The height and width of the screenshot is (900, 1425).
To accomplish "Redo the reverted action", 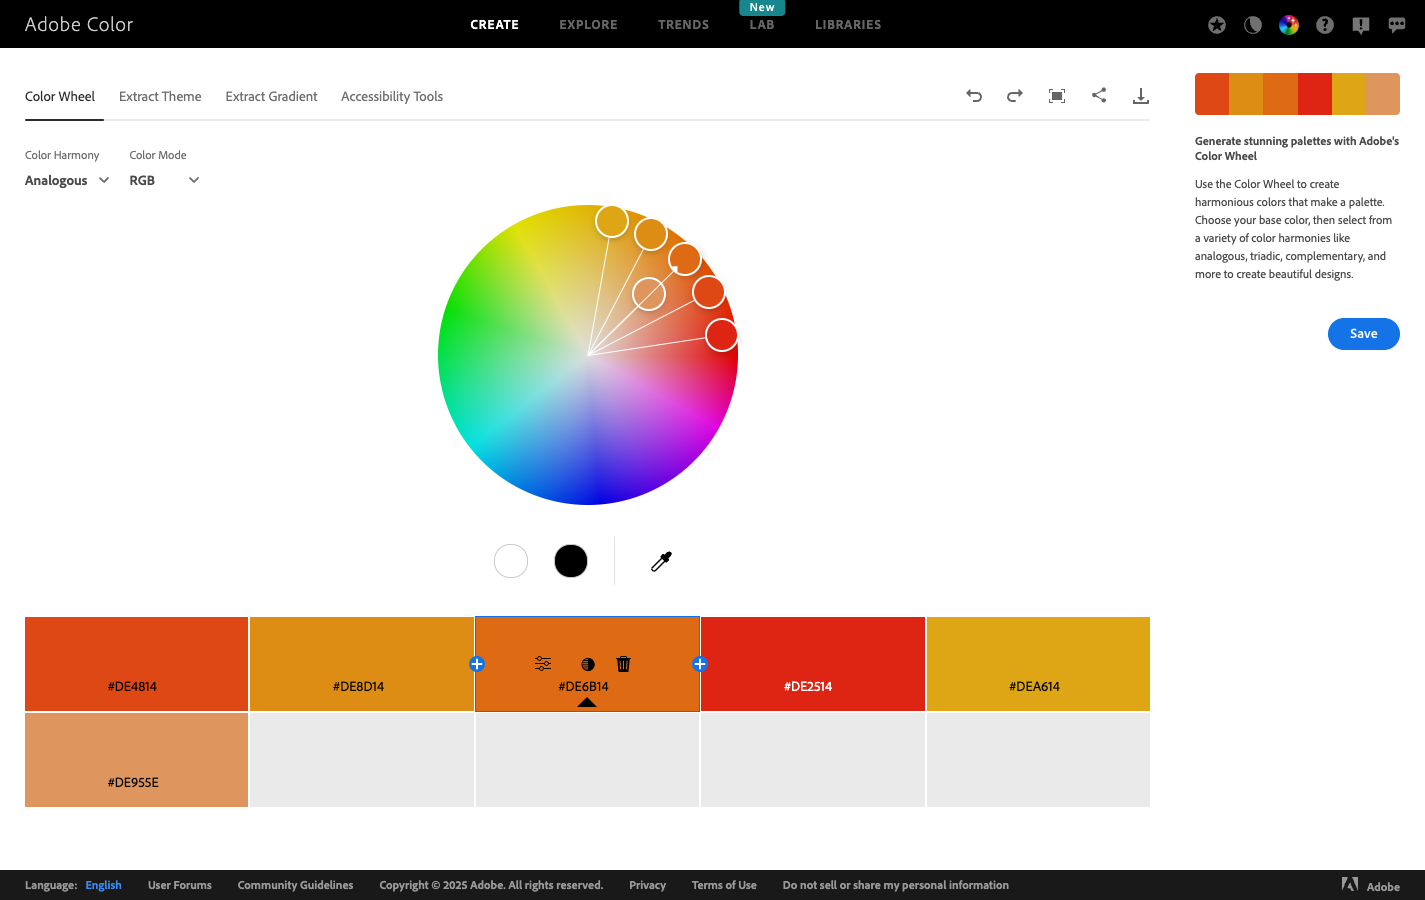I will coord(1014,95).
